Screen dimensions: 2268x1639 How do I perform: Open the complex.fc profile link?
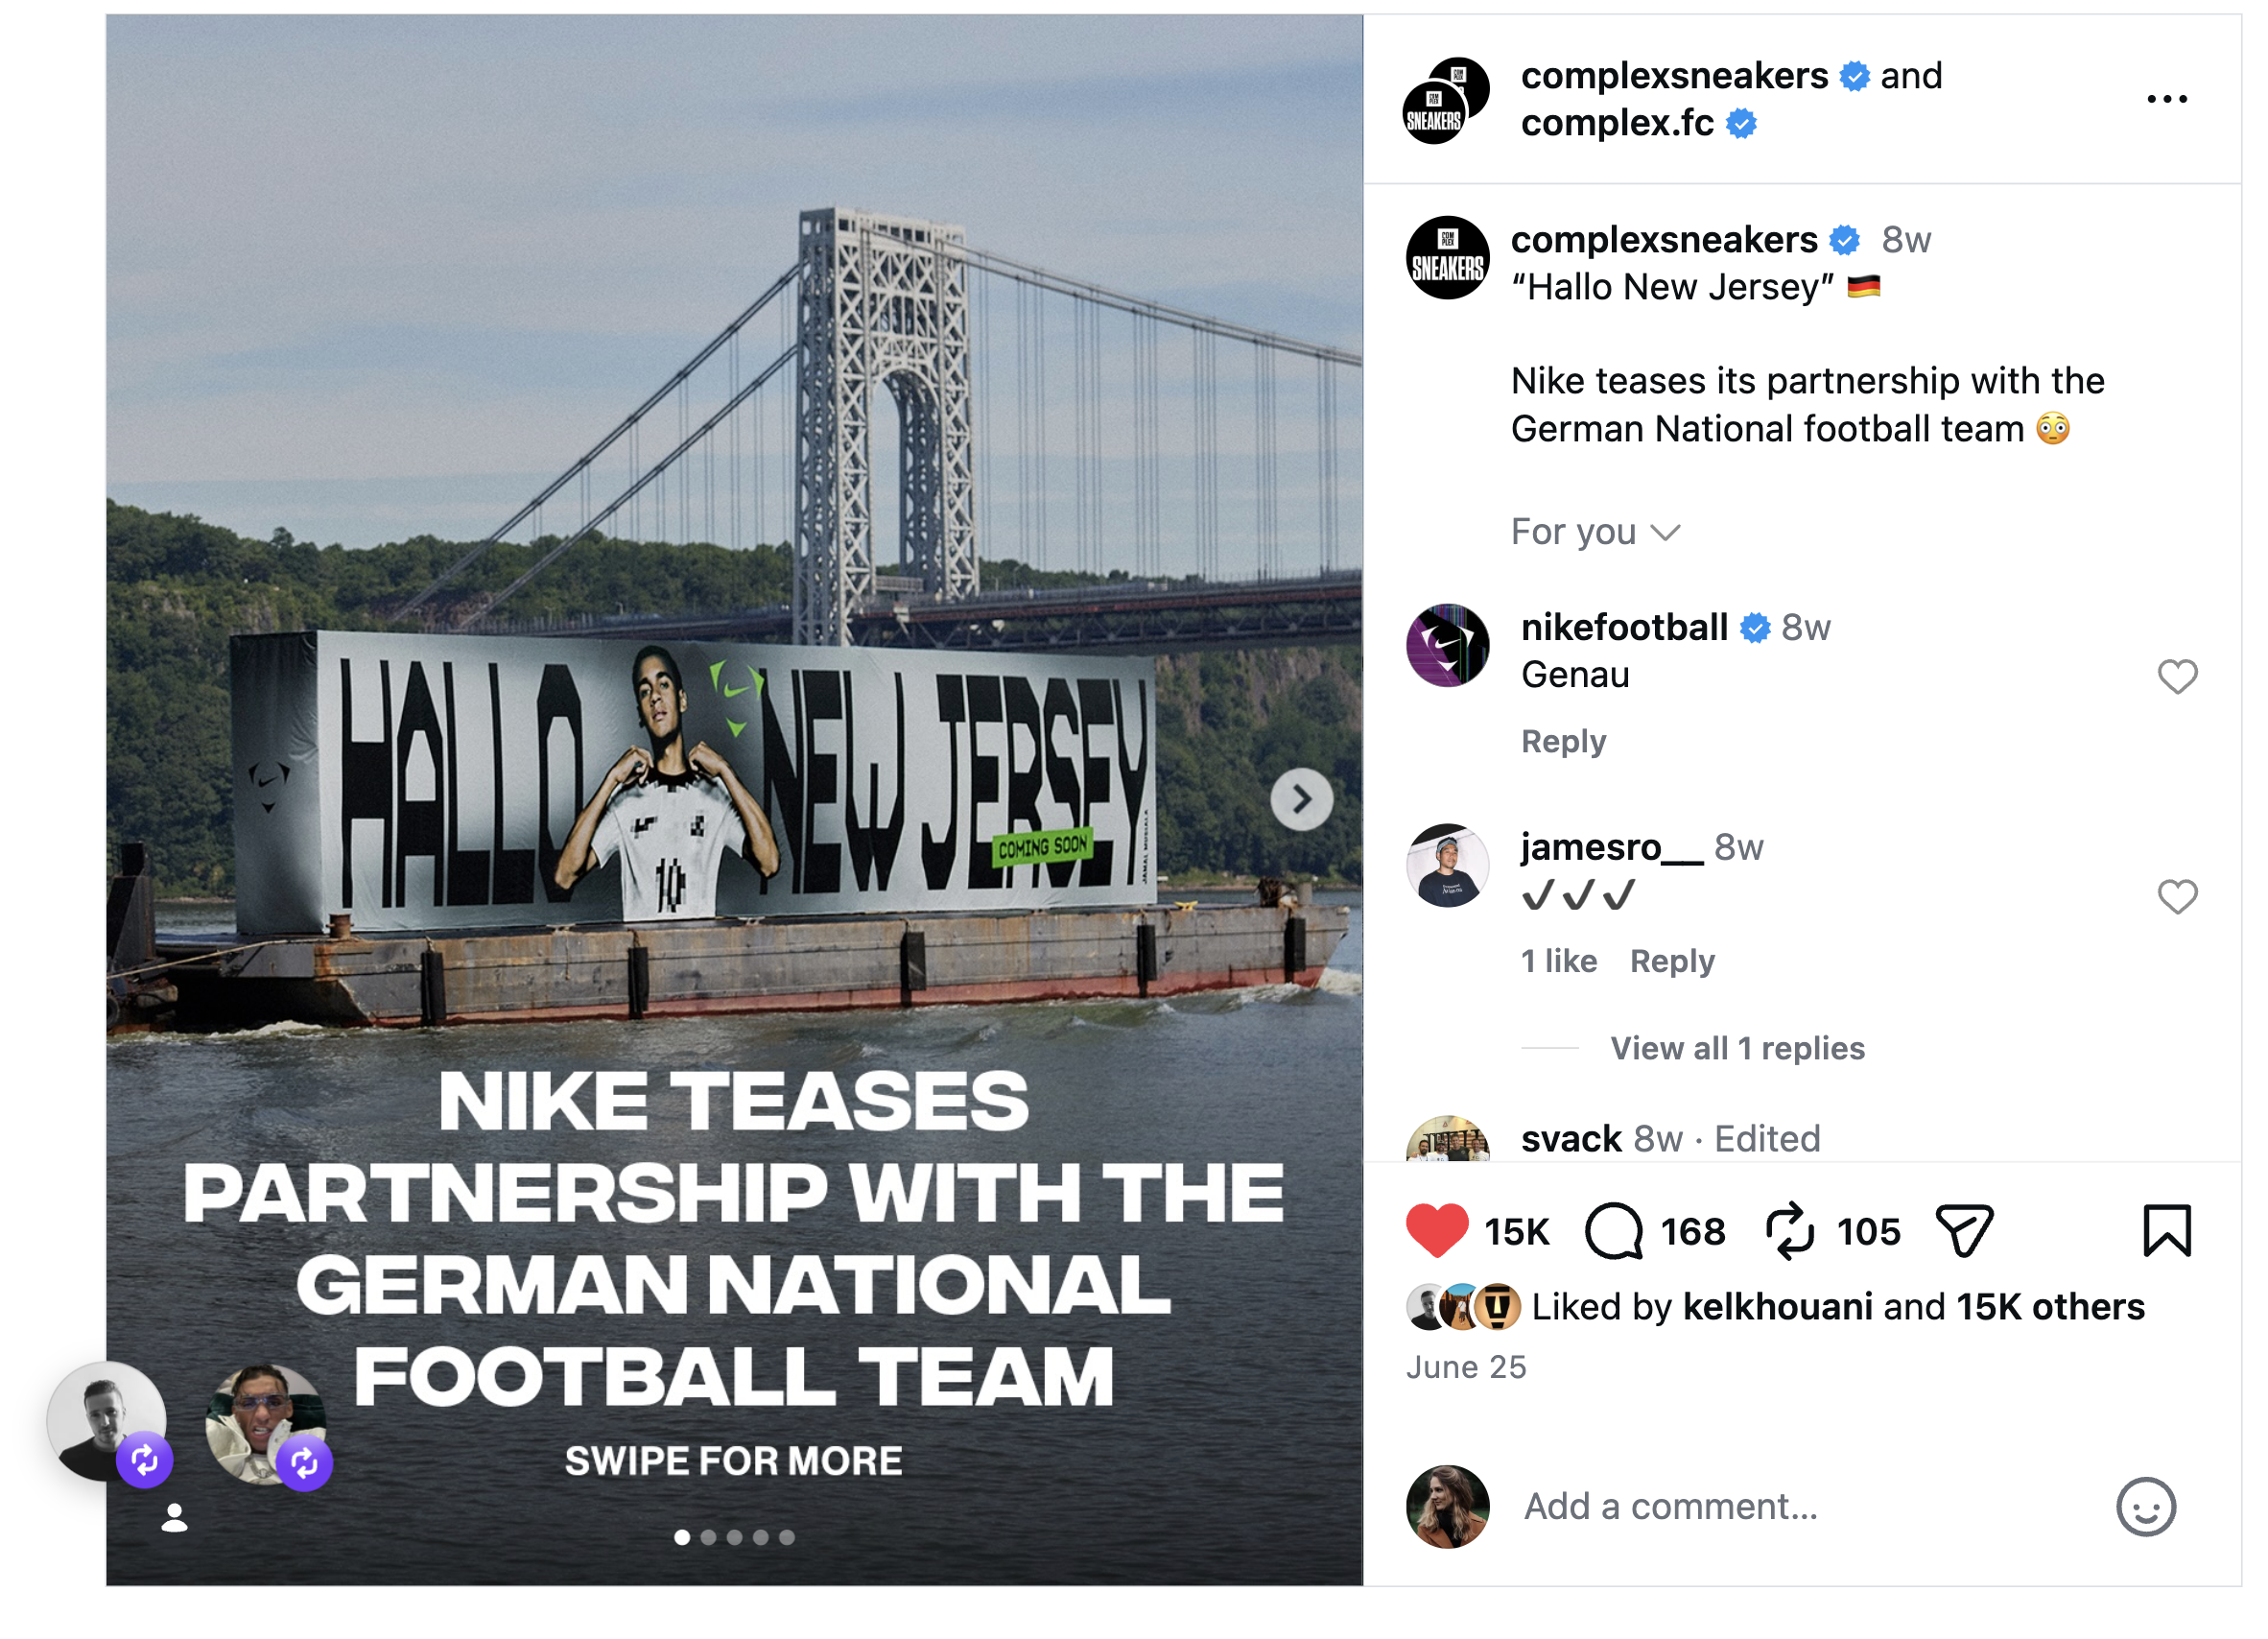click(1617, 123)
